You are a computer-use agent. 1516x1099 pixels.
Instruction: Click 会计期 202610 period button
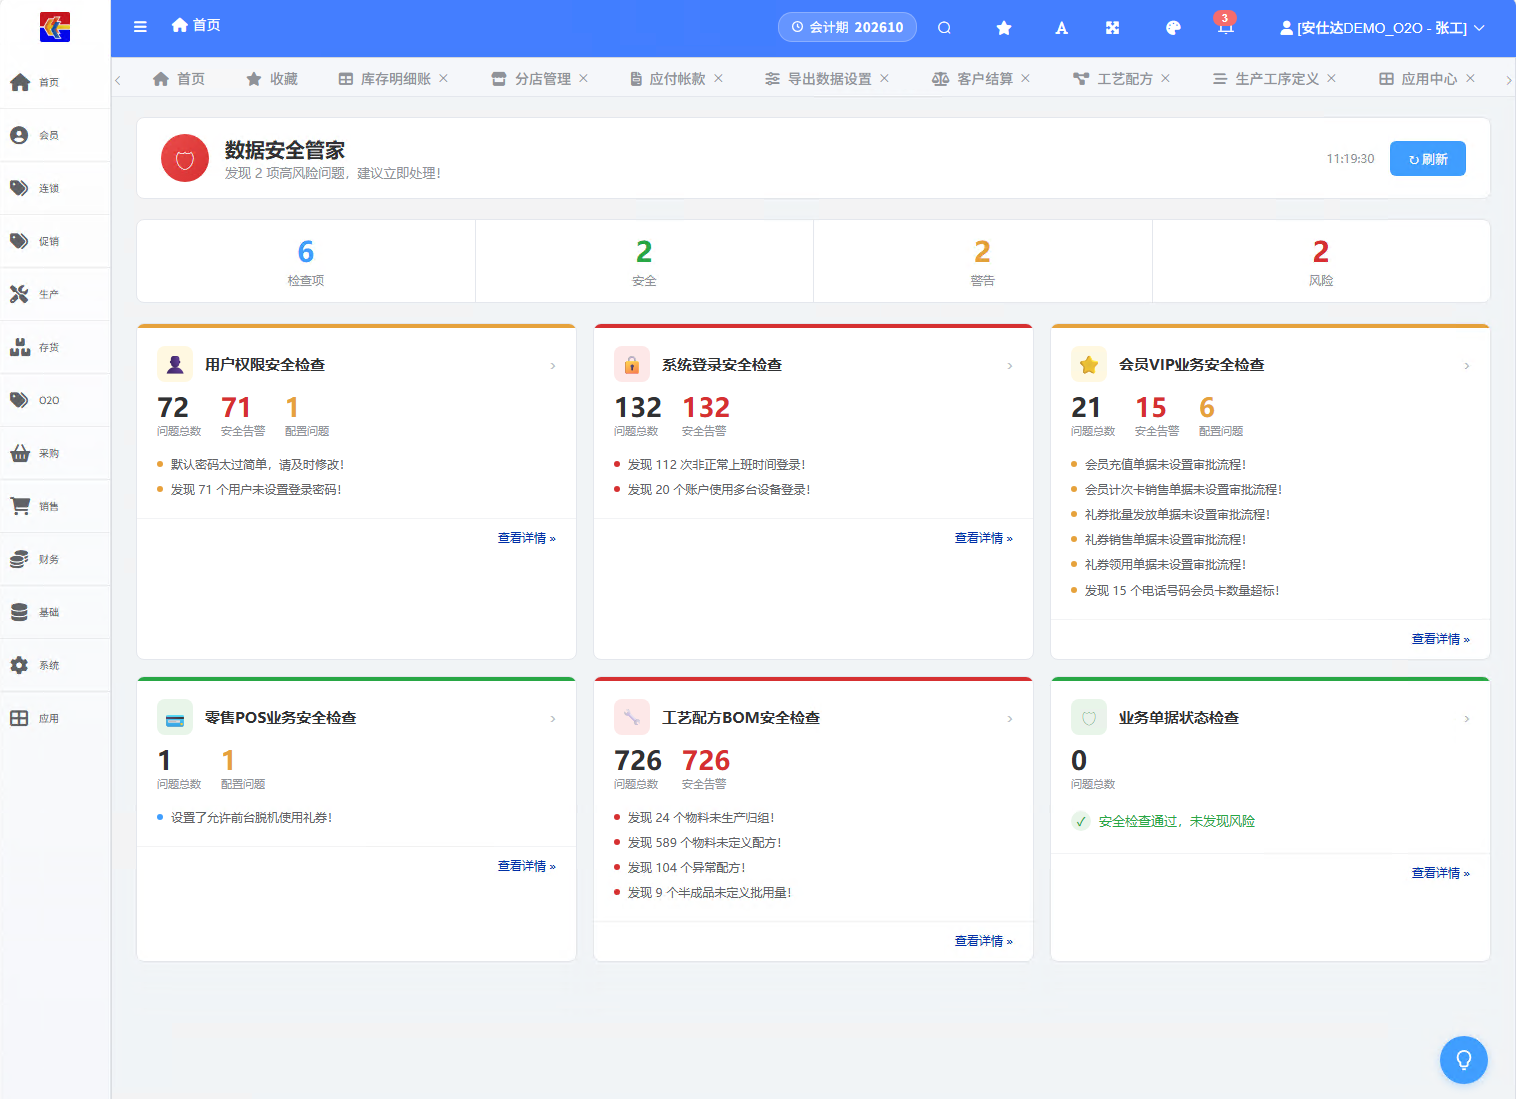pyautogui.click(x=847, y=27)
